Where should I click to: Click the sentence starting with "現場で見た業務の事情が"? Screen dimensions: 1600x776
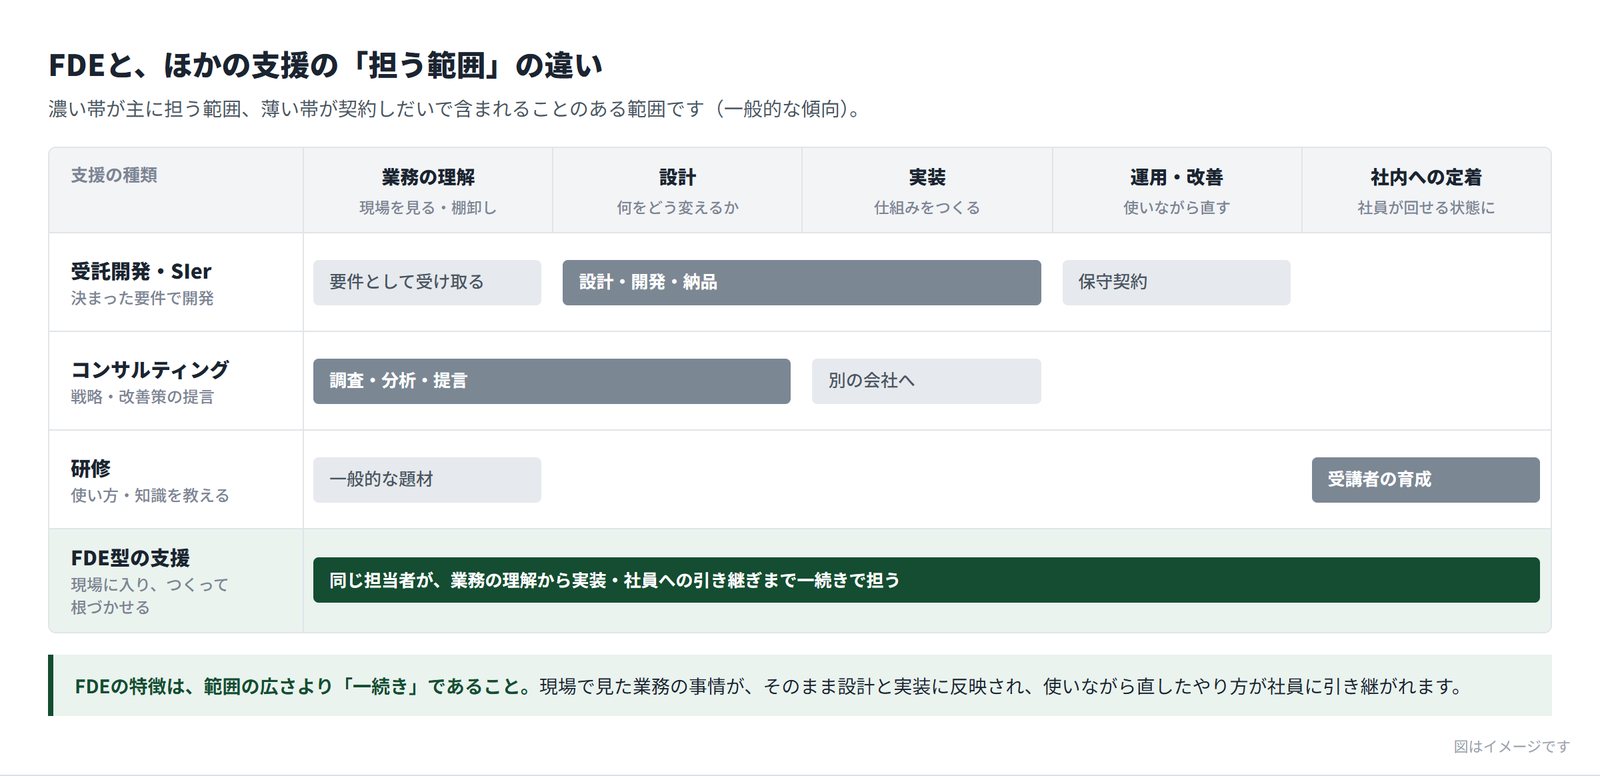1004,686
